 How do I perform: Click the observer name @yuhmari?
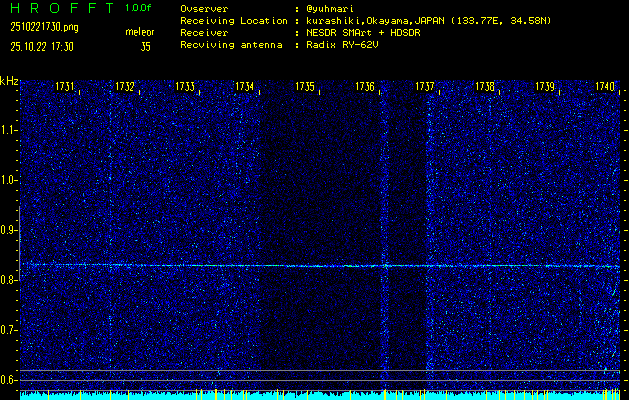[330, 9]
